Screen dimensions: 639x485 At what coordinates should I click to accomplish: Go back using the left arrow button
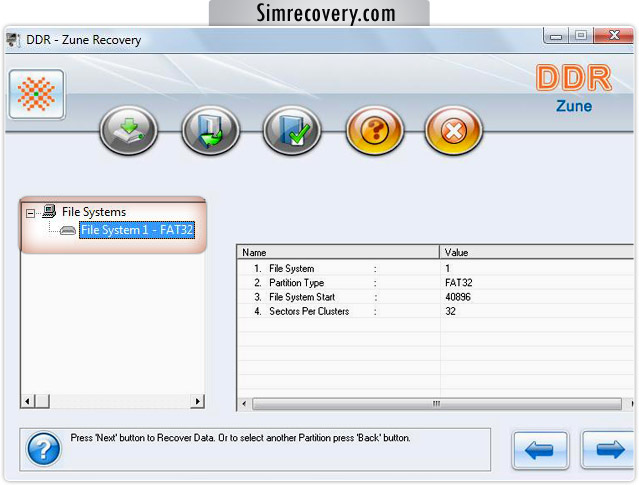point(540,450)
